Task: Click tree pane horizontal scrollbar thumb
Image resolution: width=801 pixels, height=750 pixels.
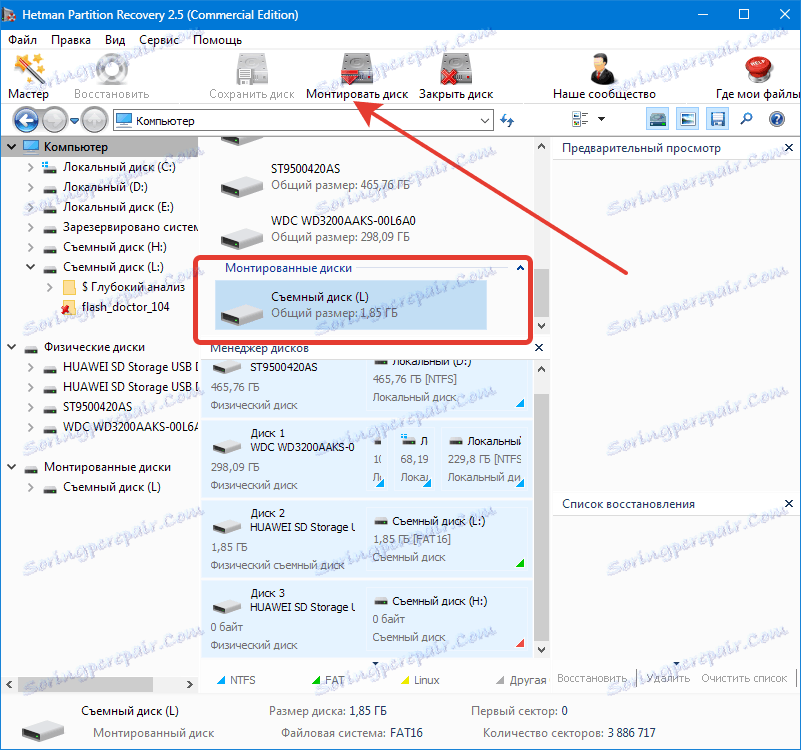Action: 85,684
